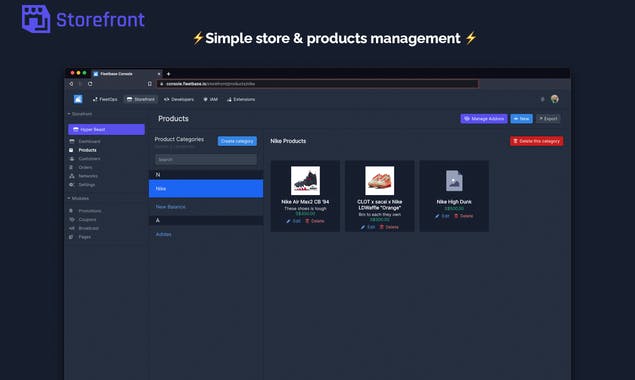
Task: Click the Nike High Dunk title text
Action: point(454,202)
